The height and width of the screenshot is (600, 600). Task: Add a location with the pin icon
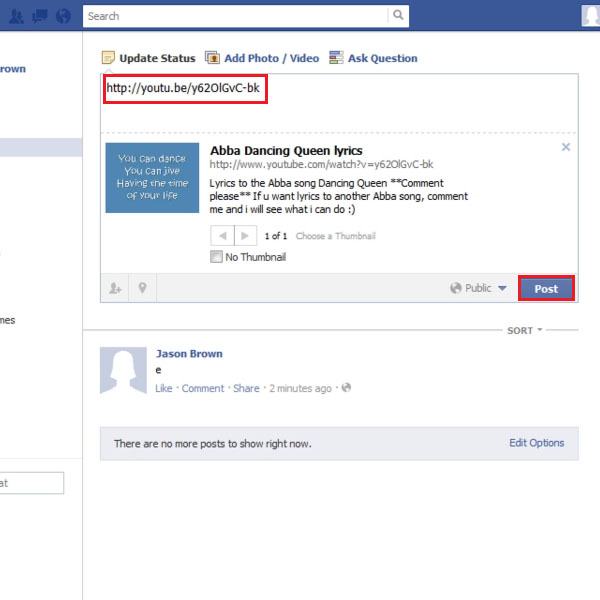pos(142,288)
